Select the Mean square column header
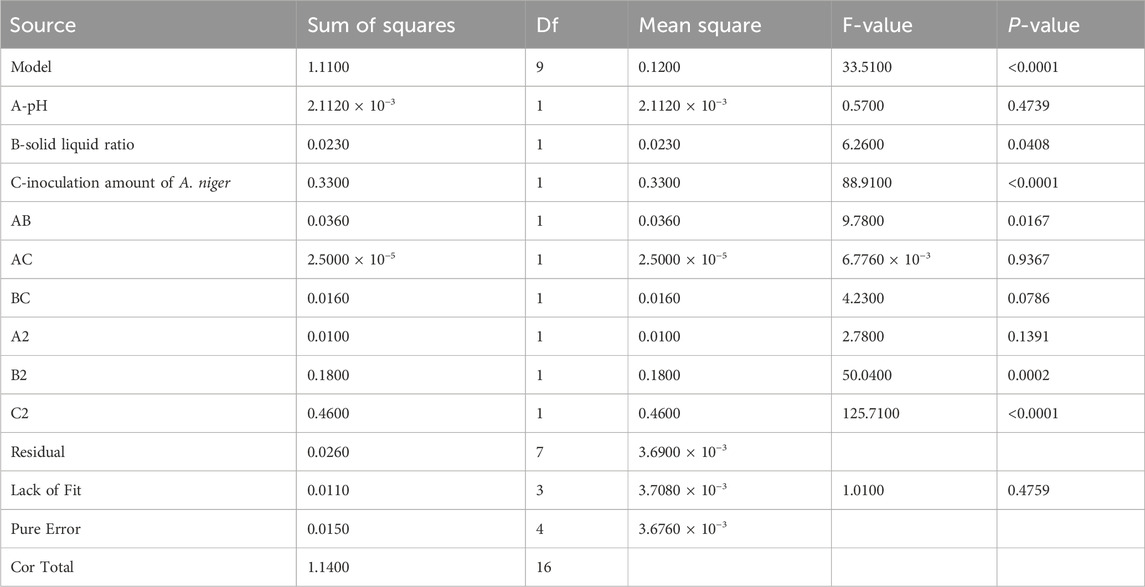Viewport: 1145px width, 587px height. pos(700,25)
